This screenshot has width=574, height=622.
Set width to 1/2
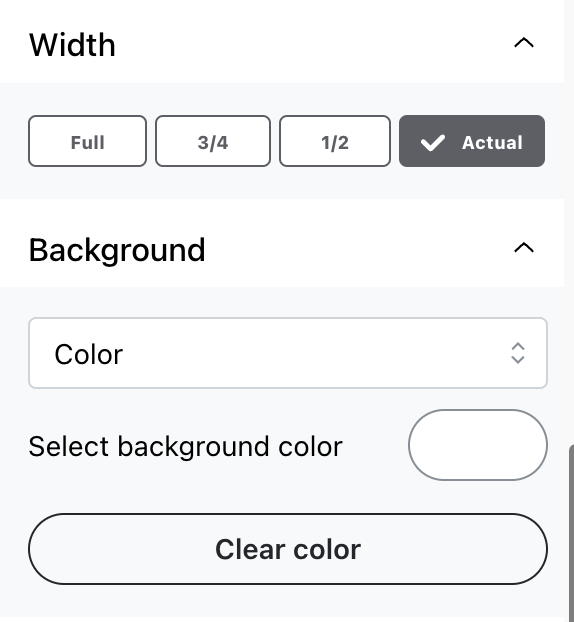tap(335, 141)
